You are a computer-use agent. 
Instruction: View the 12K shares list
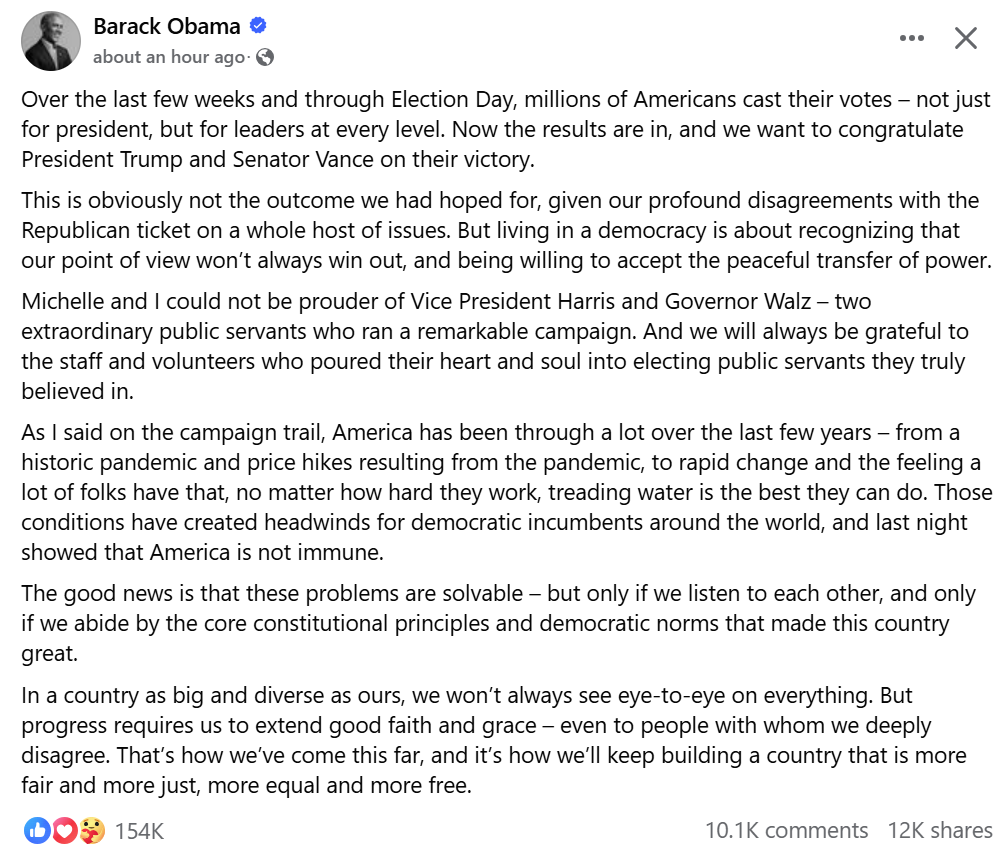click(x=940, y=830)
